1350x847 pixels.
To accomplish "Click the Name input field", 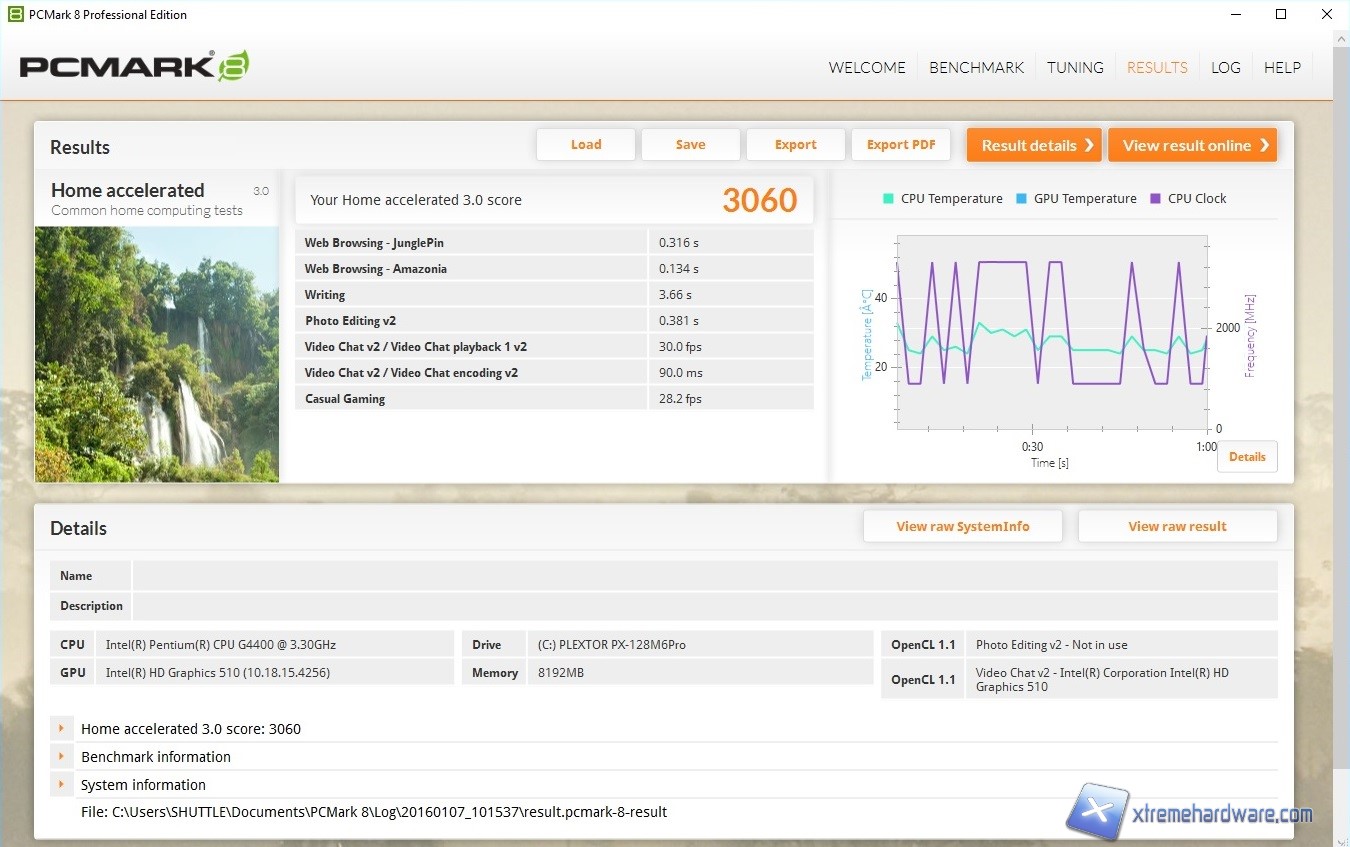I will (704, 576).
